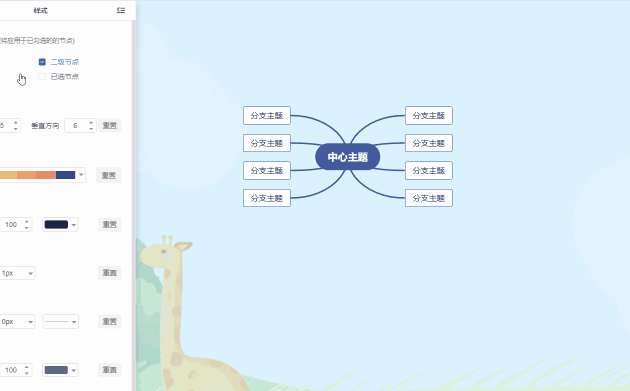Reset the dark navy color row
Viewport: 630px width, 391px height.
coord(110,224)
